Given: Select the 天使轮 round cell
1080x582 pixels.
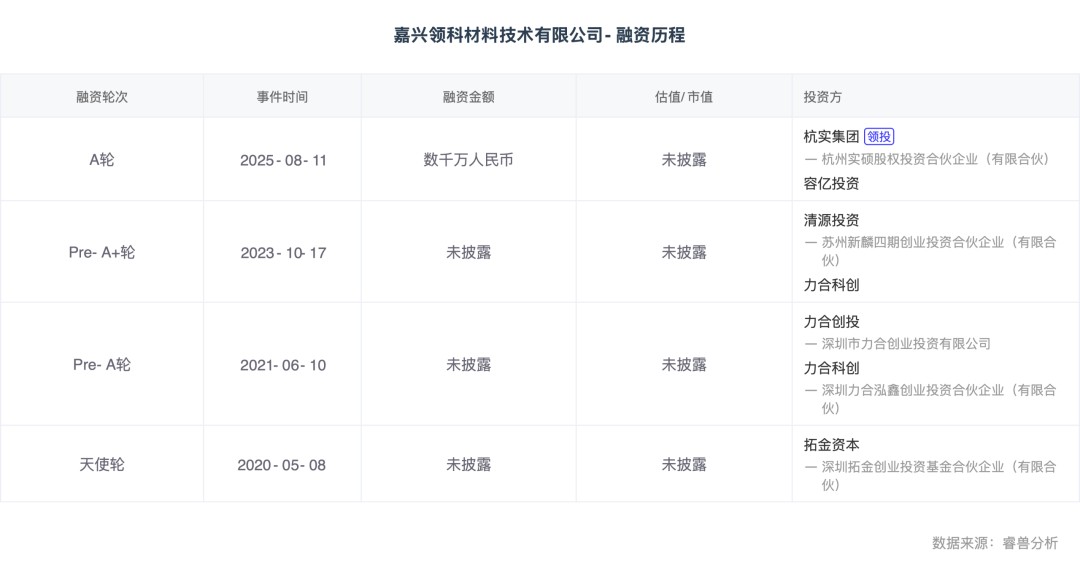Looking at the screenshot, I should coord(102,465).
